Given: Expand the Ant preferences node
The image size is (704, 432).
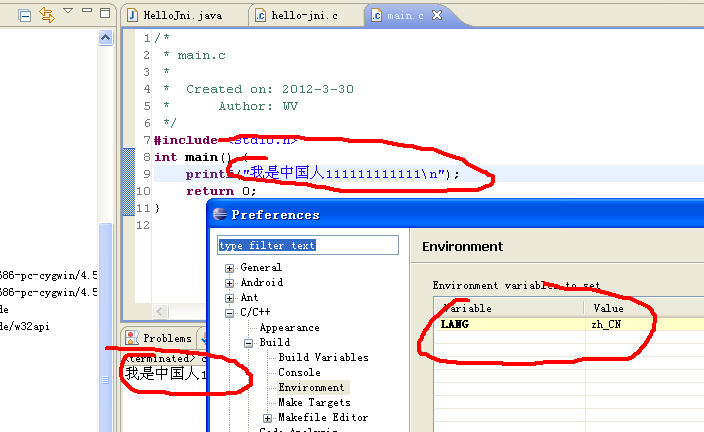Looking at the screenshot, I should (229, 298).
